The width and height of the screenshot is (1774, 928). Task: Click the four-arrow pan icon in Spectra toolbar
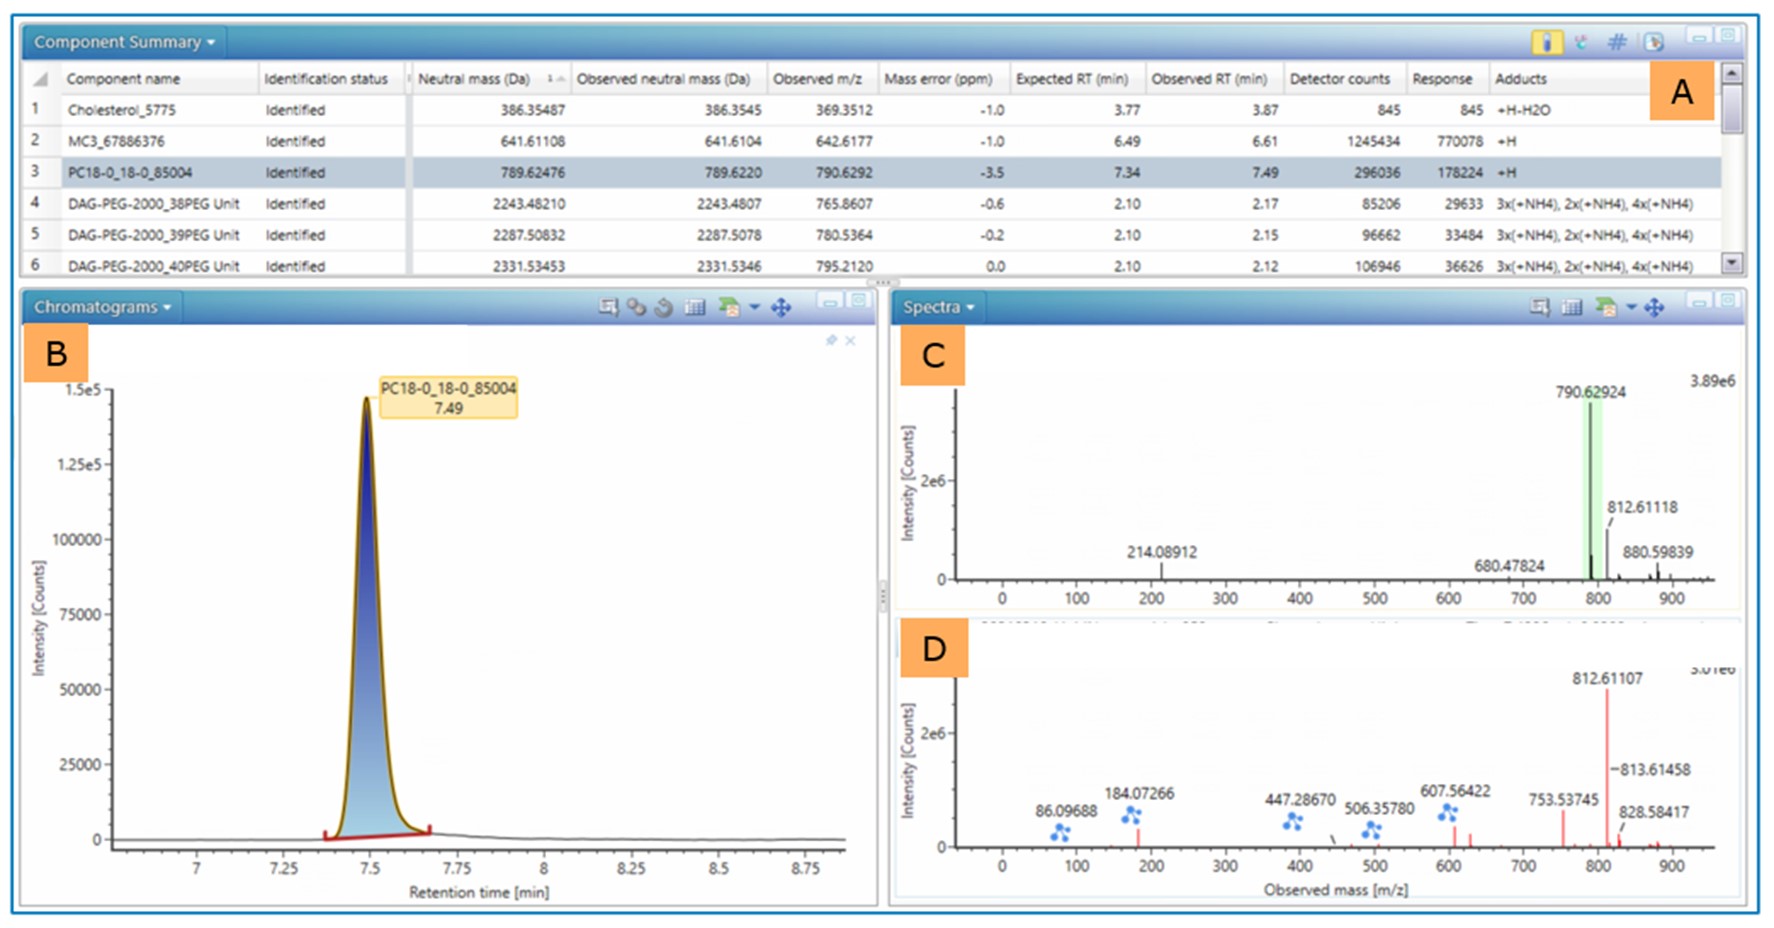point(1654,307)
